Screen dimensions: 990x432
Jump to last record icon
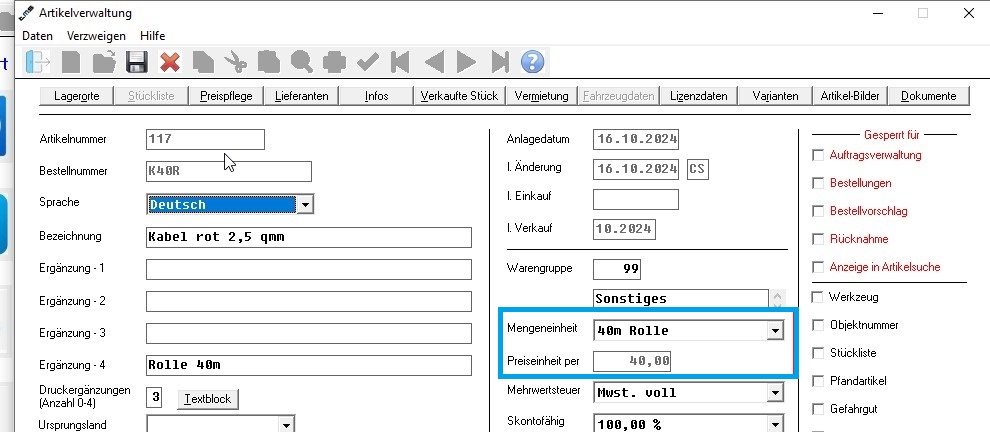(x=499, y=62)
